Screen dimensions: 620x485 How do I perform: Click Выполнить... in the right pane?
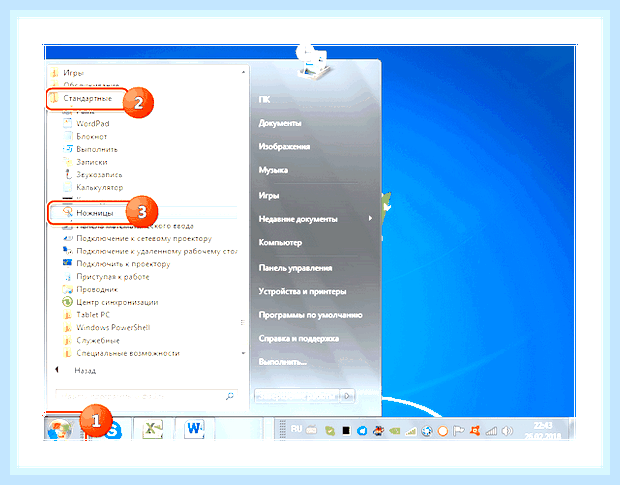click(282, 362)
